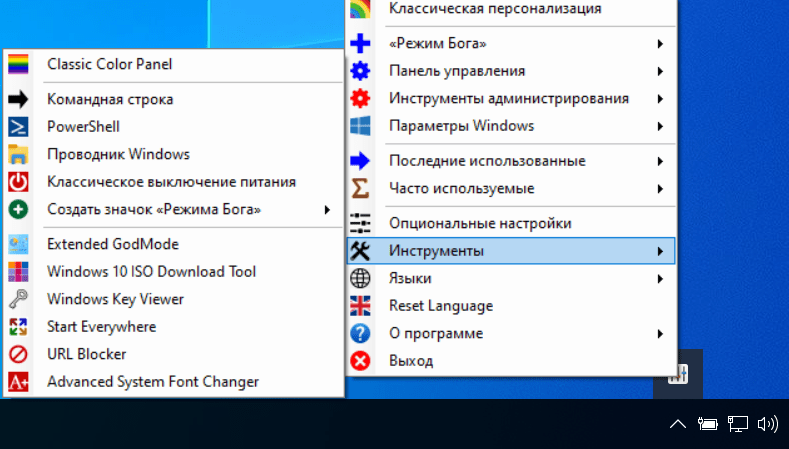The width and height of the screenshot is (789, 449).
Task: Expand Инструменты администрирования submenu arrow
Action: click(x=660, y=99)
